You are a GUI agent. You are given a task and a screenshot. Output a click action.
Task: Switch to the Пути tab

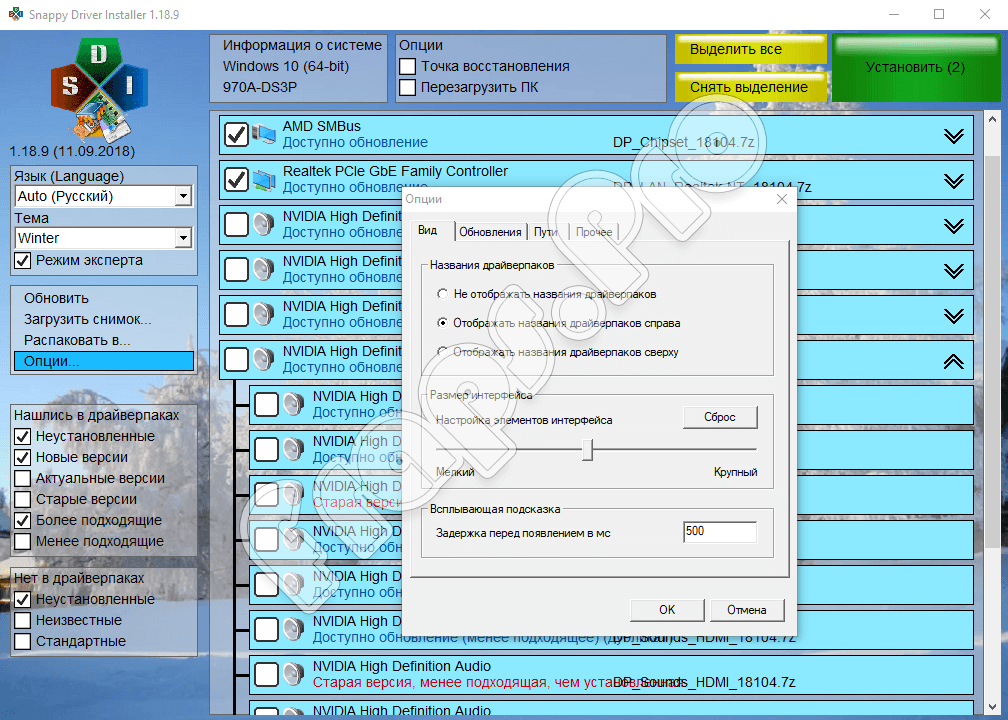click(546, 232)
